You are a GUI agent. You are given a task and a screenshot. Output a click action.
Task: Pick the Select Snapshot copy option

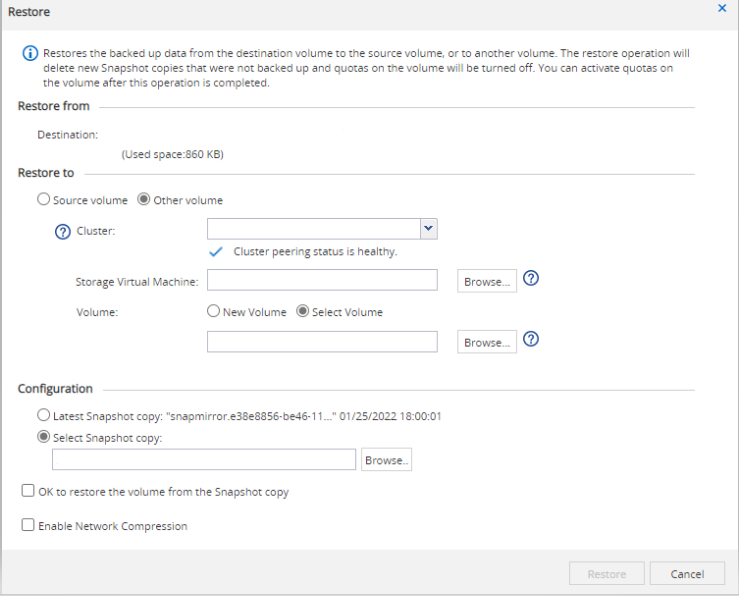pos(43,437)
